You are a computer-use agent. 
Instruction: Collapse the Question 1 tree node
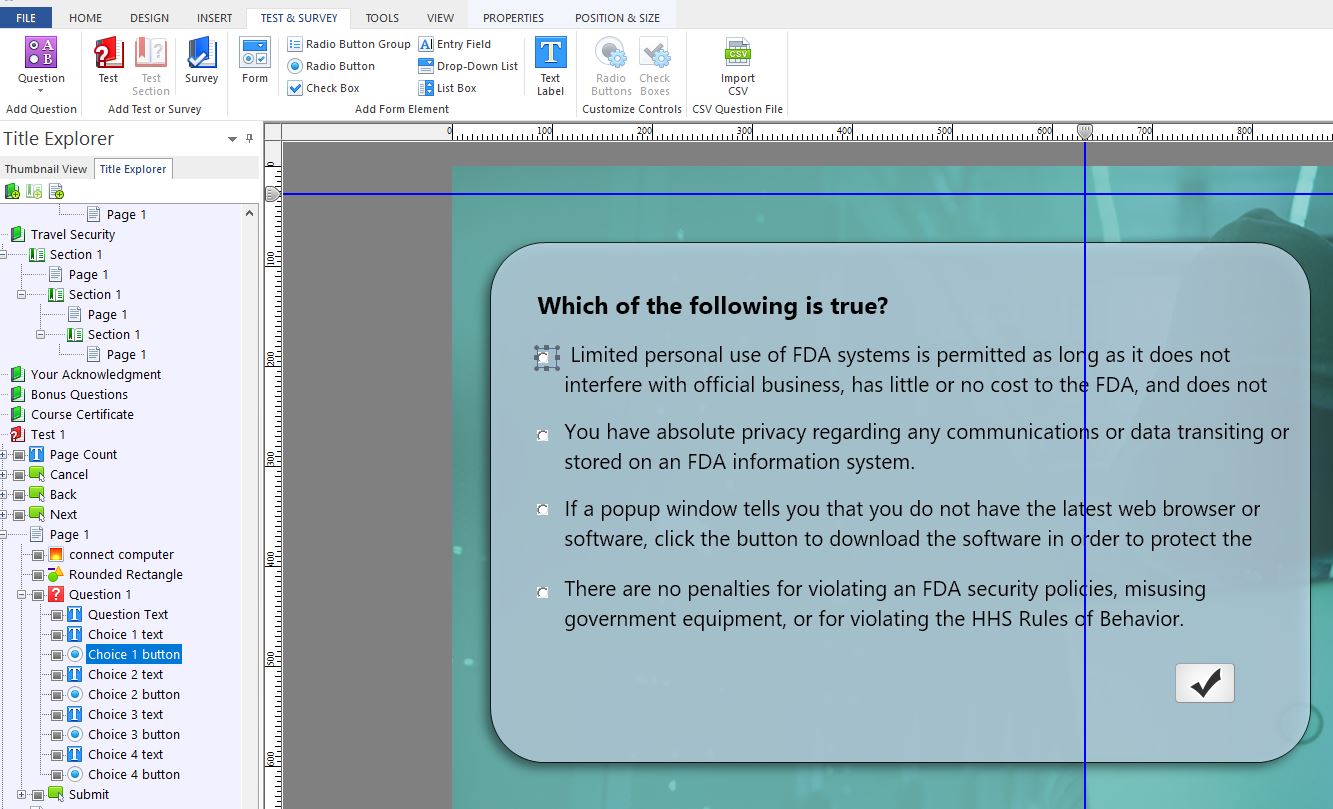22,594
